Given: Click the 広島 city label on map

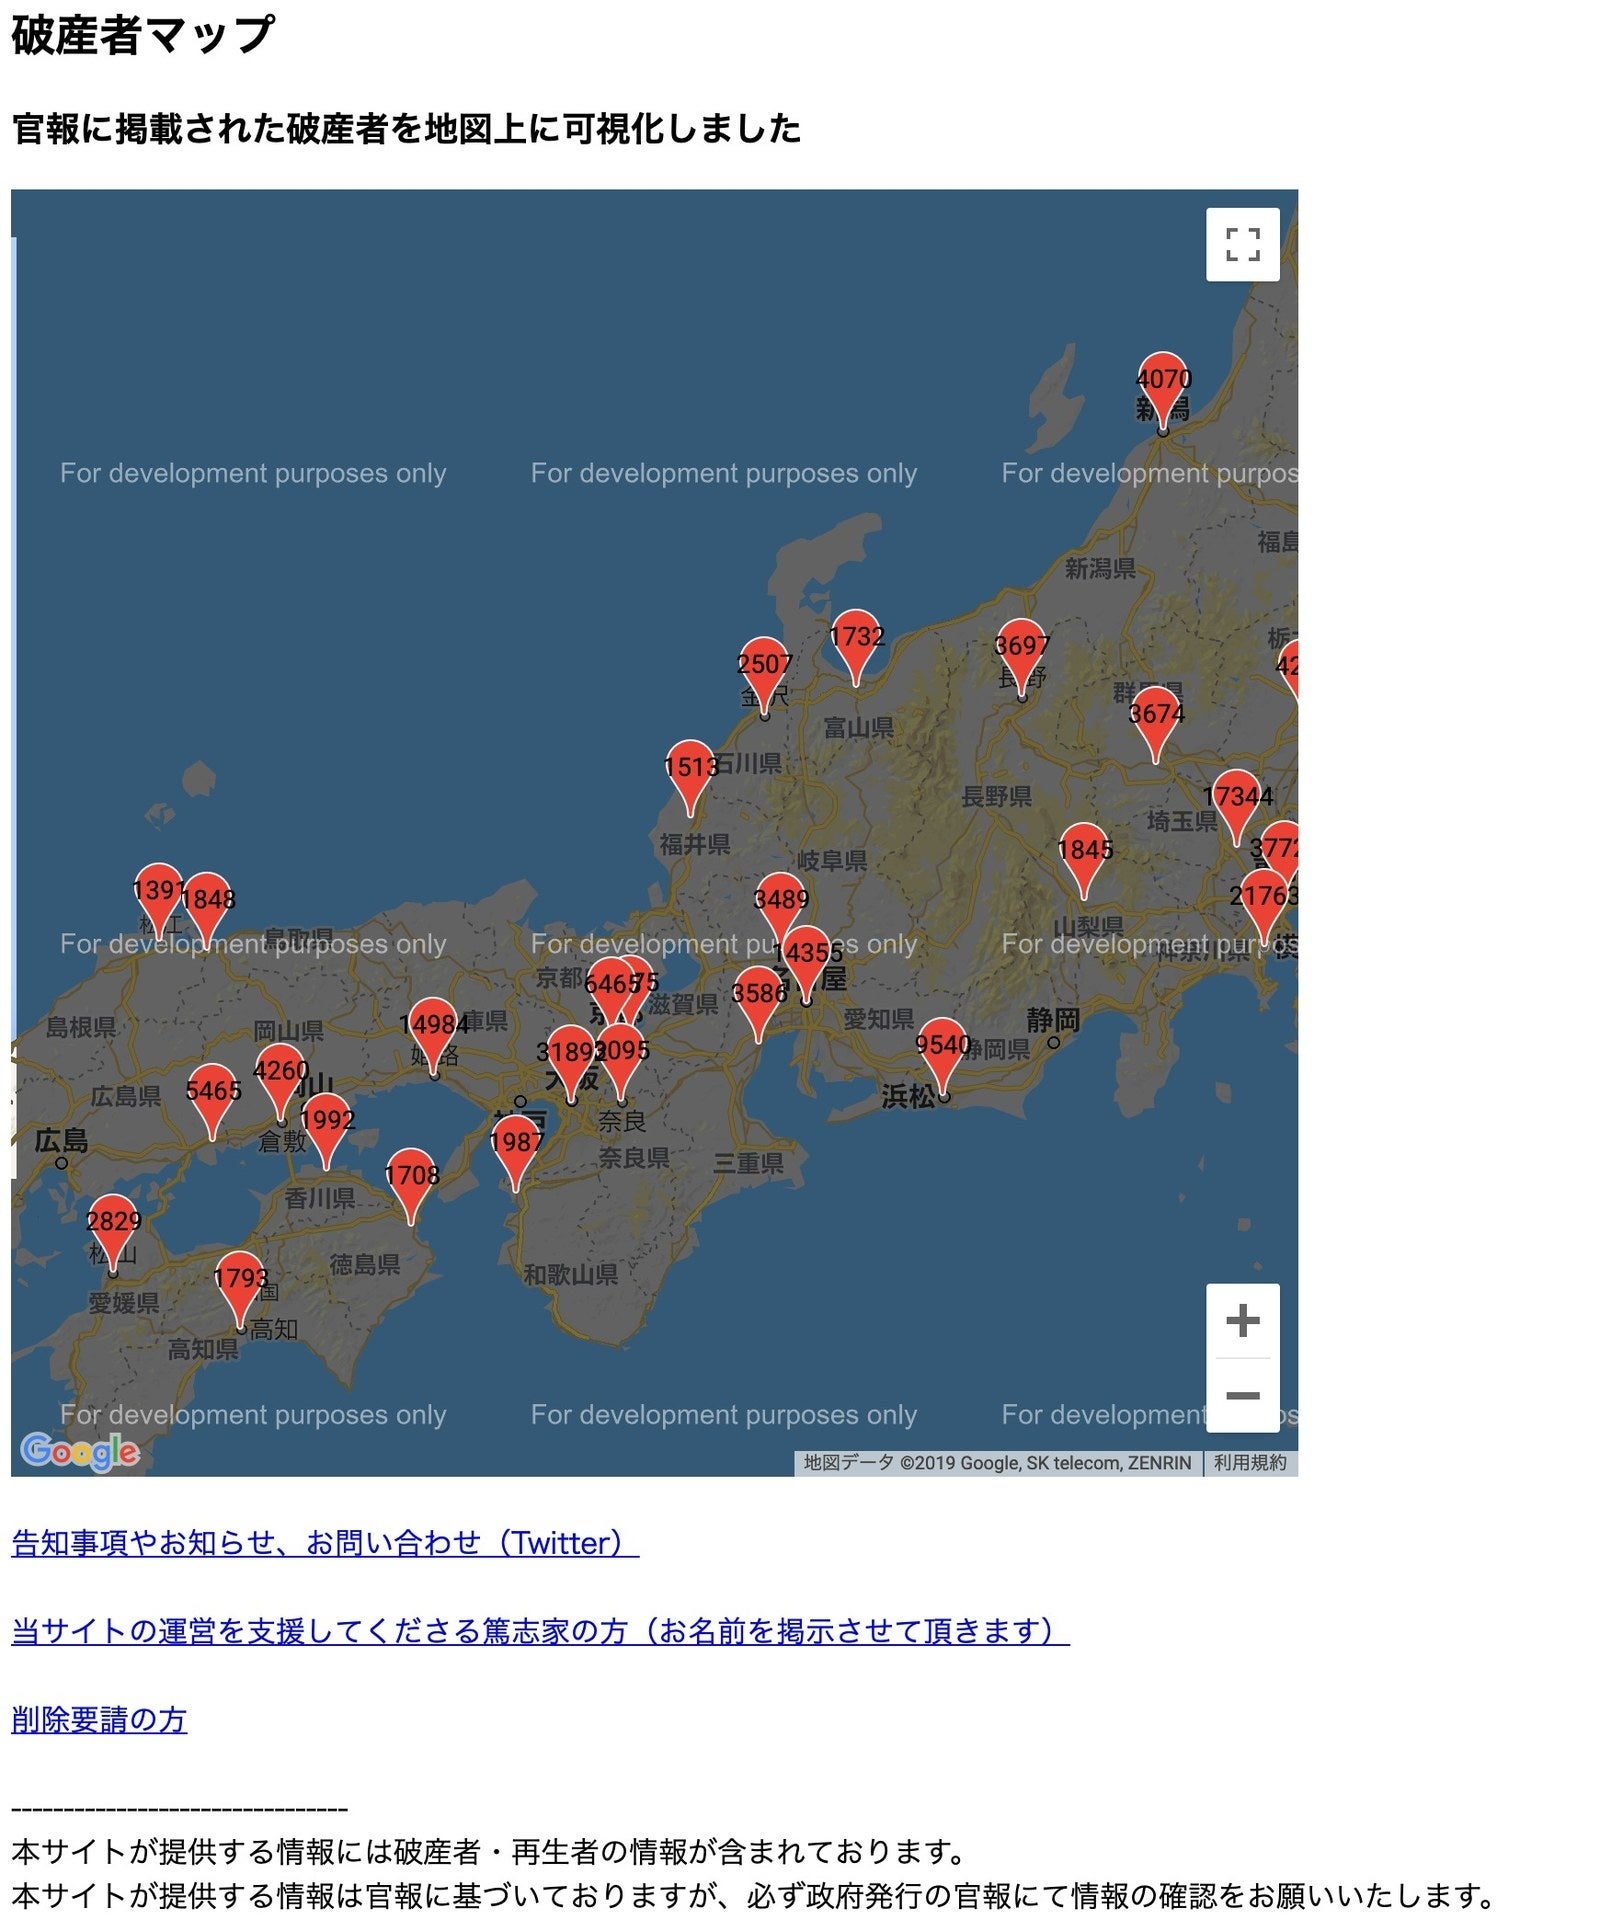Looking at the screenshot, I should coord(61,1140).
